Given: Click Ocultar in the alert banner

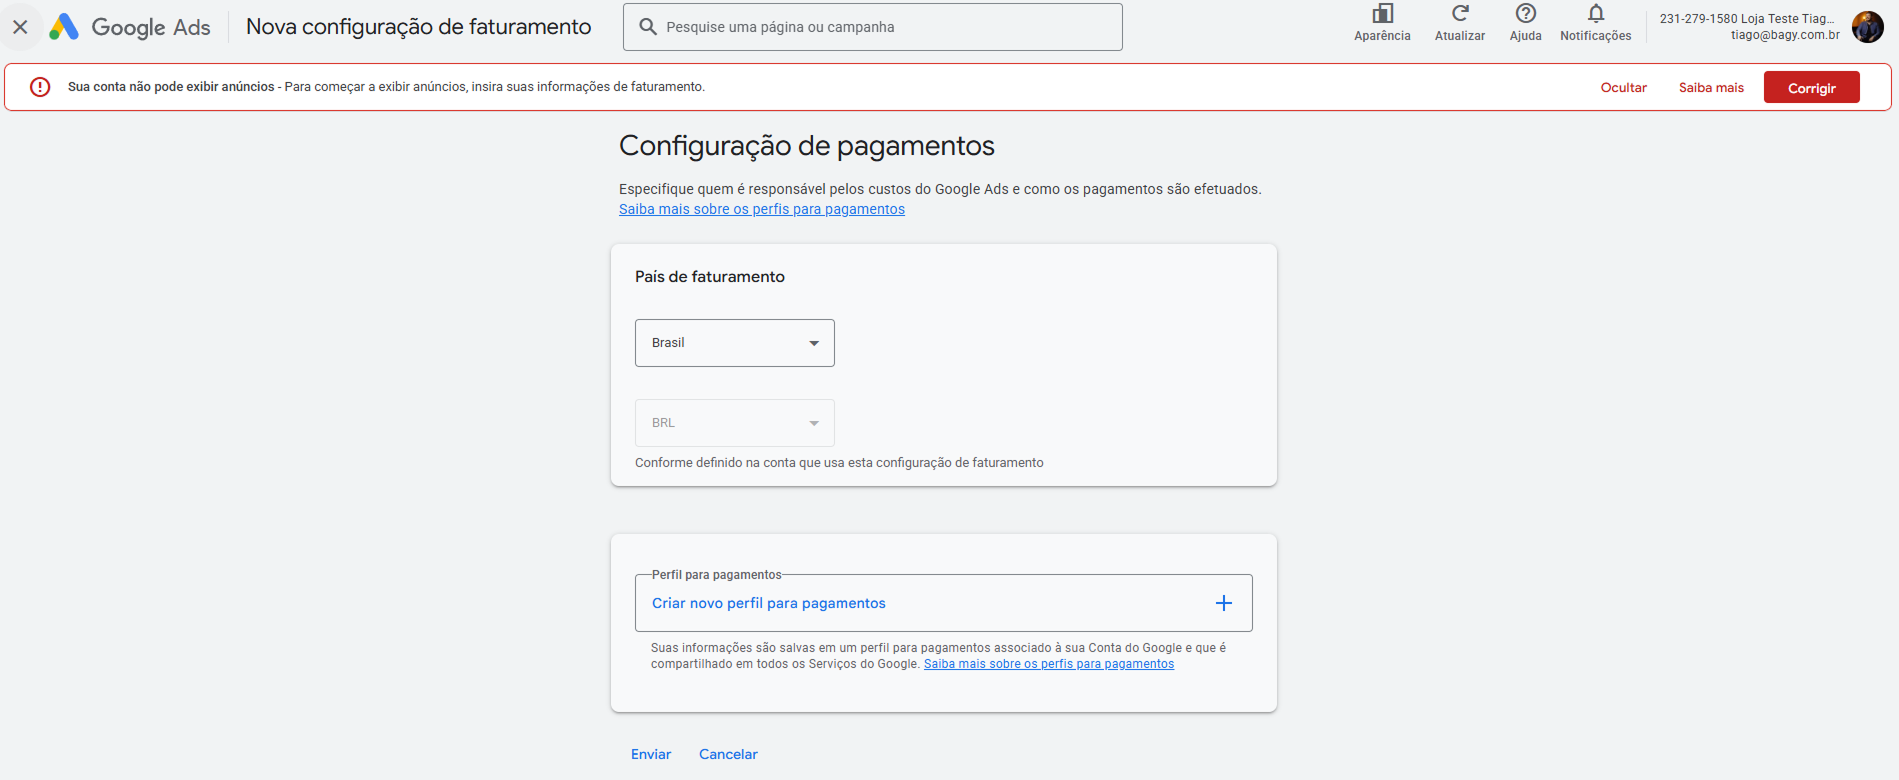Looking at the screenshot, I should pos(1623,88).
